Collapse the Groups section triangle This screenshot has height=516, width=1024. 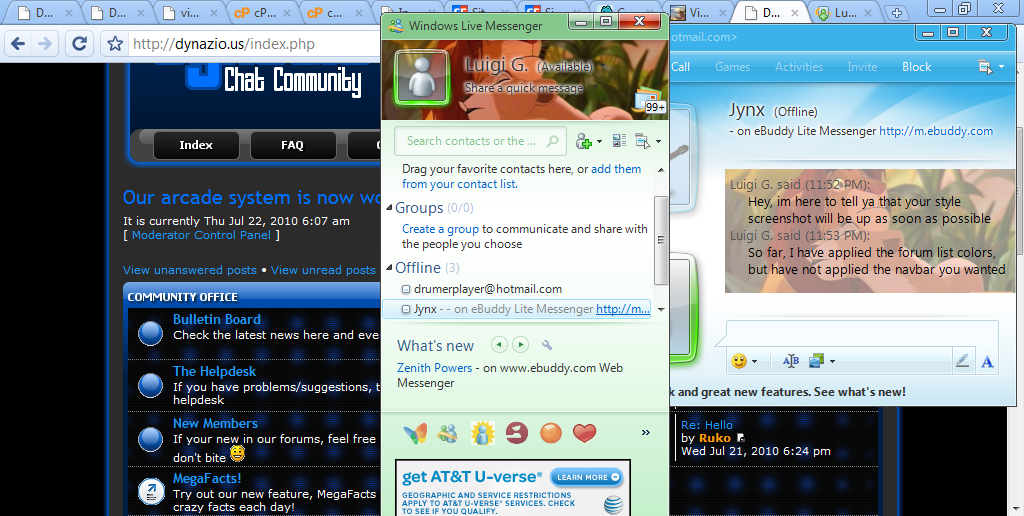(x=390, y=208)
